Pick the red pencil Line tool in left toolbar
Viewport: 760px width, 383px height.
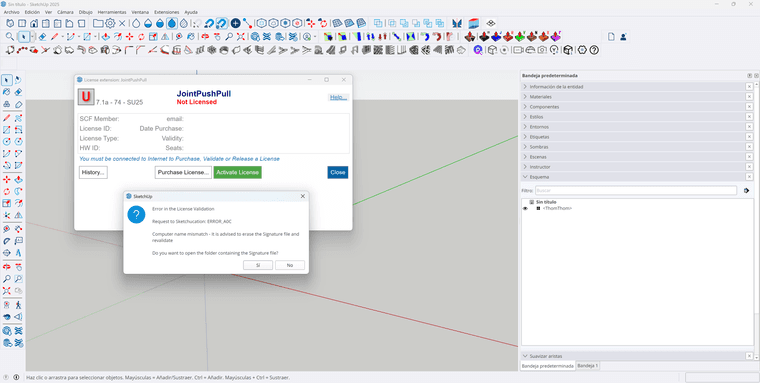[7, 118]
